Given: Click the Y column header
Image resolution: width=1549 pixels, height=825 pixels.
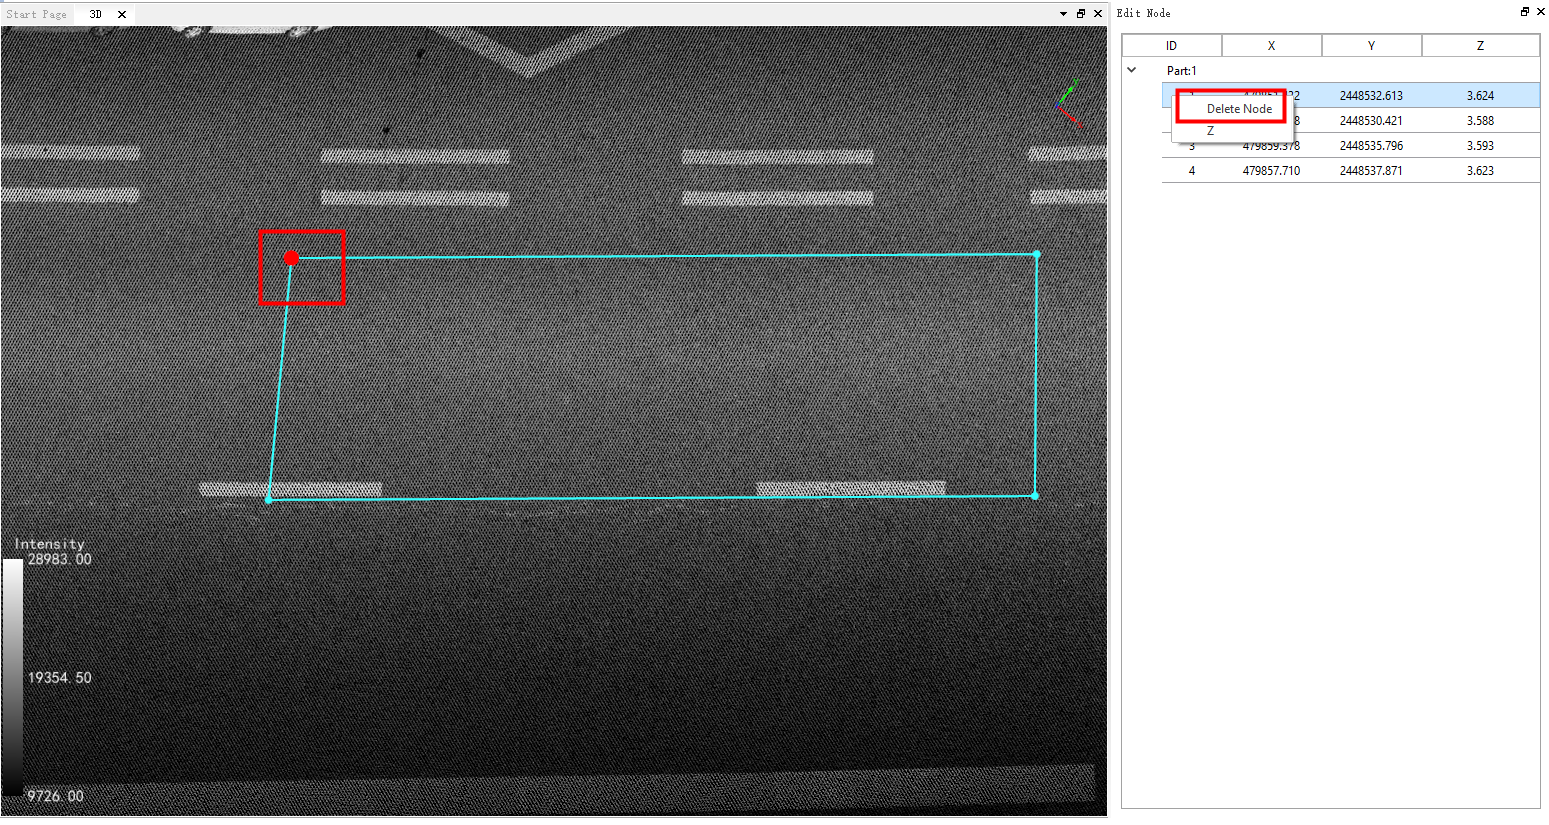Looking at the screenshot, I should pyautogui.click(x=1371, y=46).
